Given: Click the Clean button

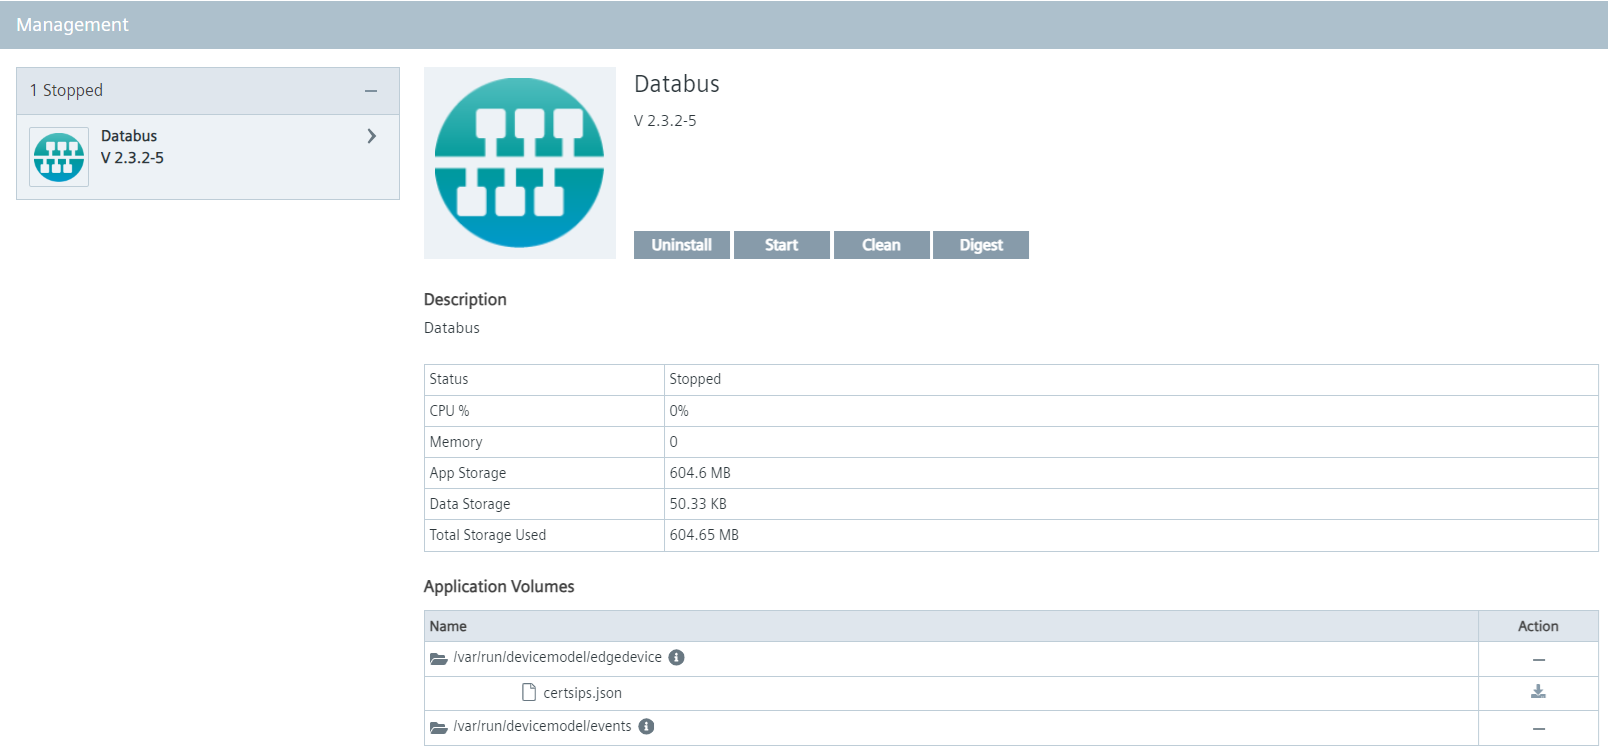Looking at the screenshot, I should coord(882,245).
